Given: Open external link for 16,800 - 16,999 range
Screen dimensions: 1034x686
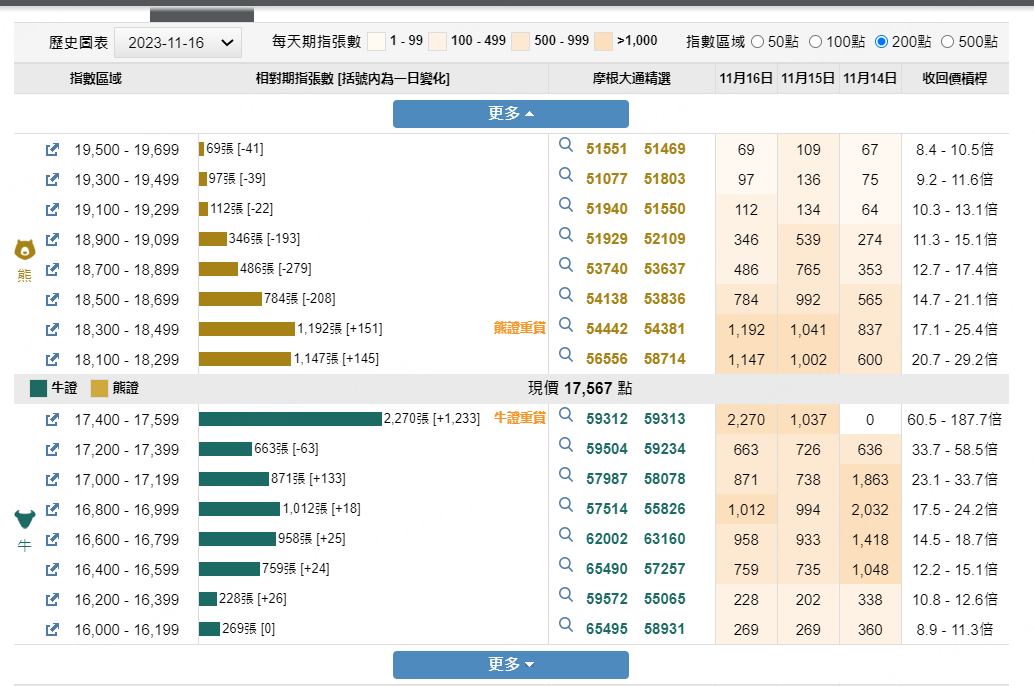Looking at the screenshot, I should pyautogui.click(x=52, y=510).
